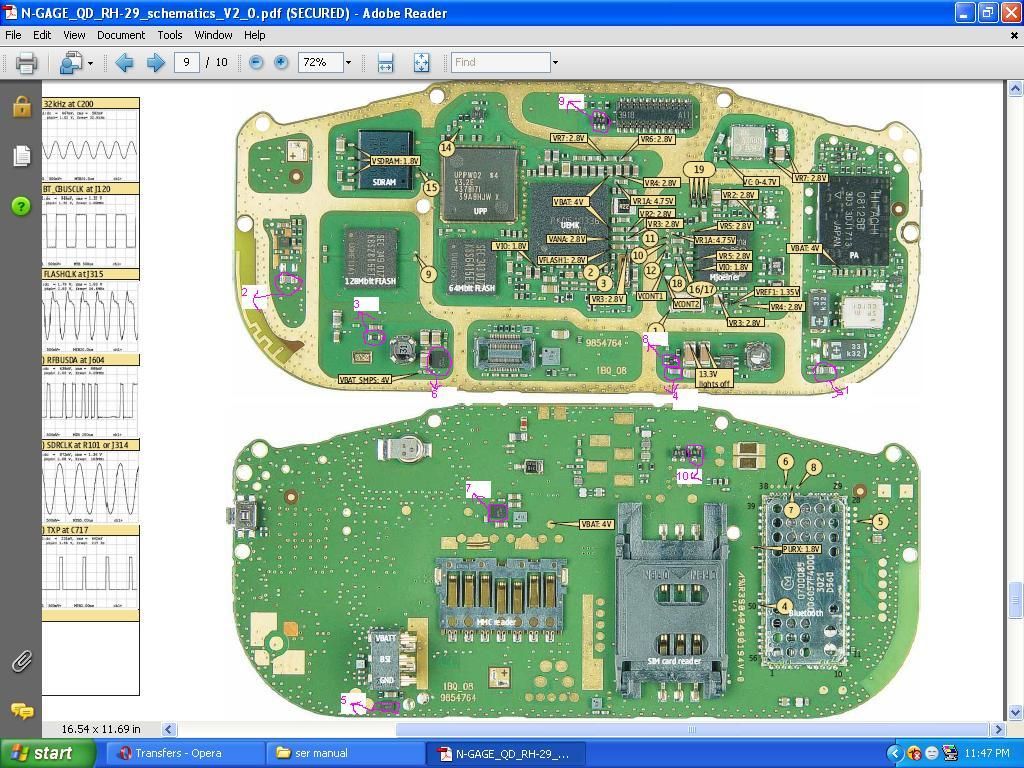Image resolution: width=1024 pixels, height=768 pixels.
Task: Click the 'VANA: 2.8V' callout label
Action: click(x=566, y=239)
